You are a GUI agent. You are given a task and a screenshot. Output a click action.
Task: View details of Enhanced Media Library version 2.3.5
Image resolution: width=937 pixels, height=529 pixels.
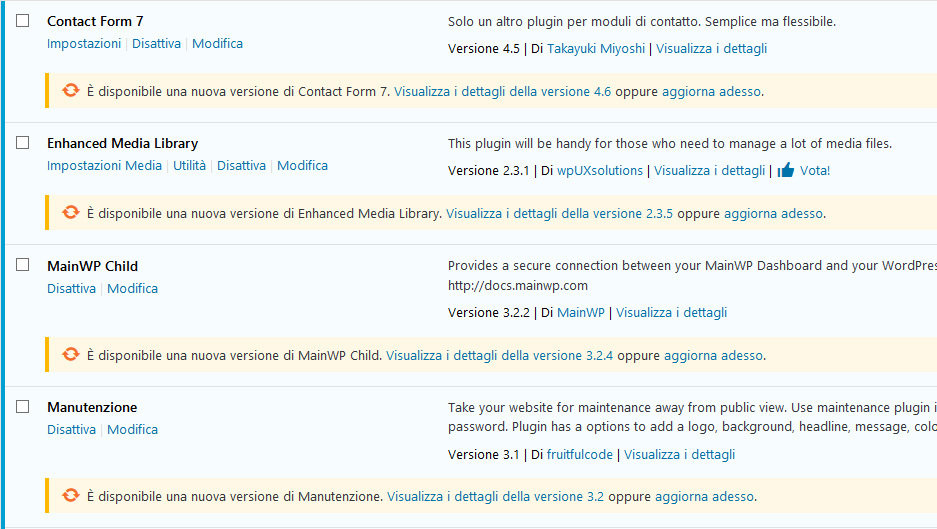(x=559, y=213)
